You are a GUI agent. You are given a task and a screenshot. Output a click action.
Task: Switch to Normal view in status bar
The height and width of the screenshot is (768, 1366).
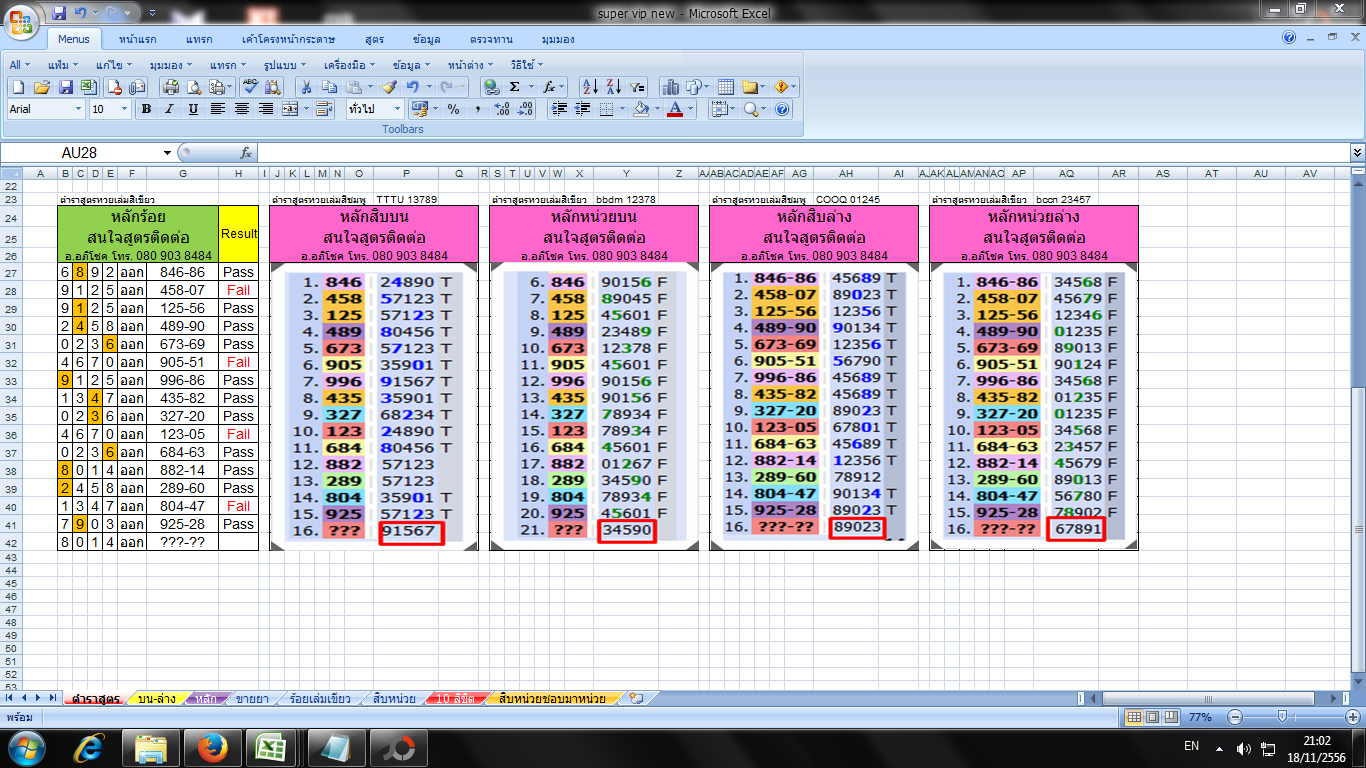coord(1134,718)
